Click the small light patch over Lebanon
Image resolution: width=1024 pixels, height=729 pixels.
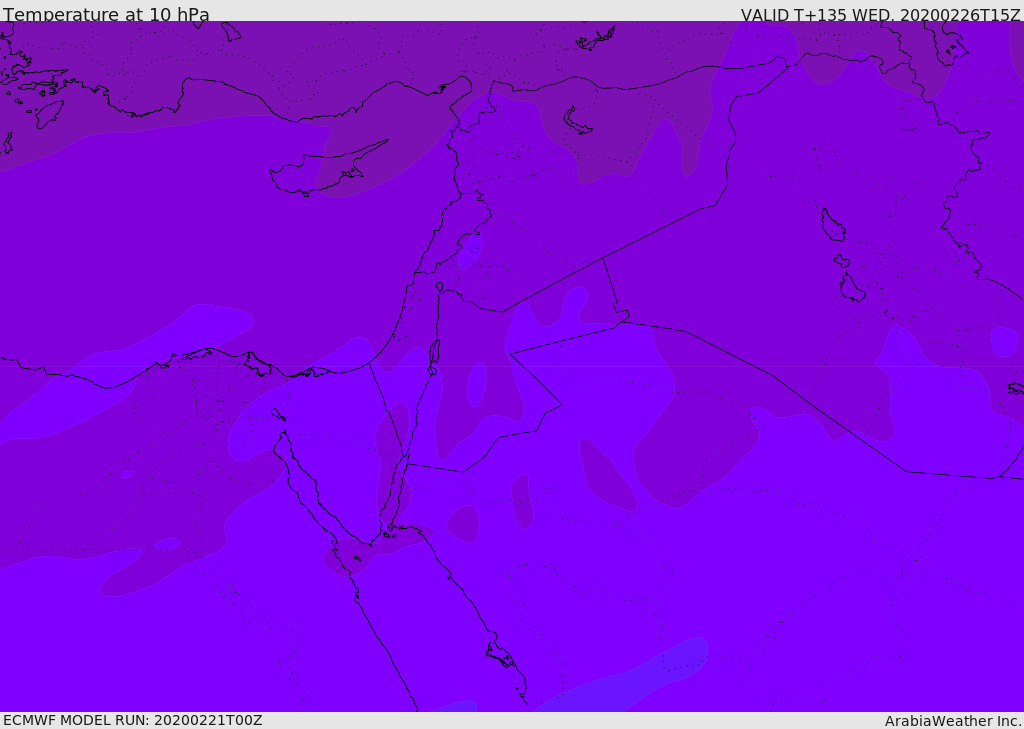pos(470,251)
